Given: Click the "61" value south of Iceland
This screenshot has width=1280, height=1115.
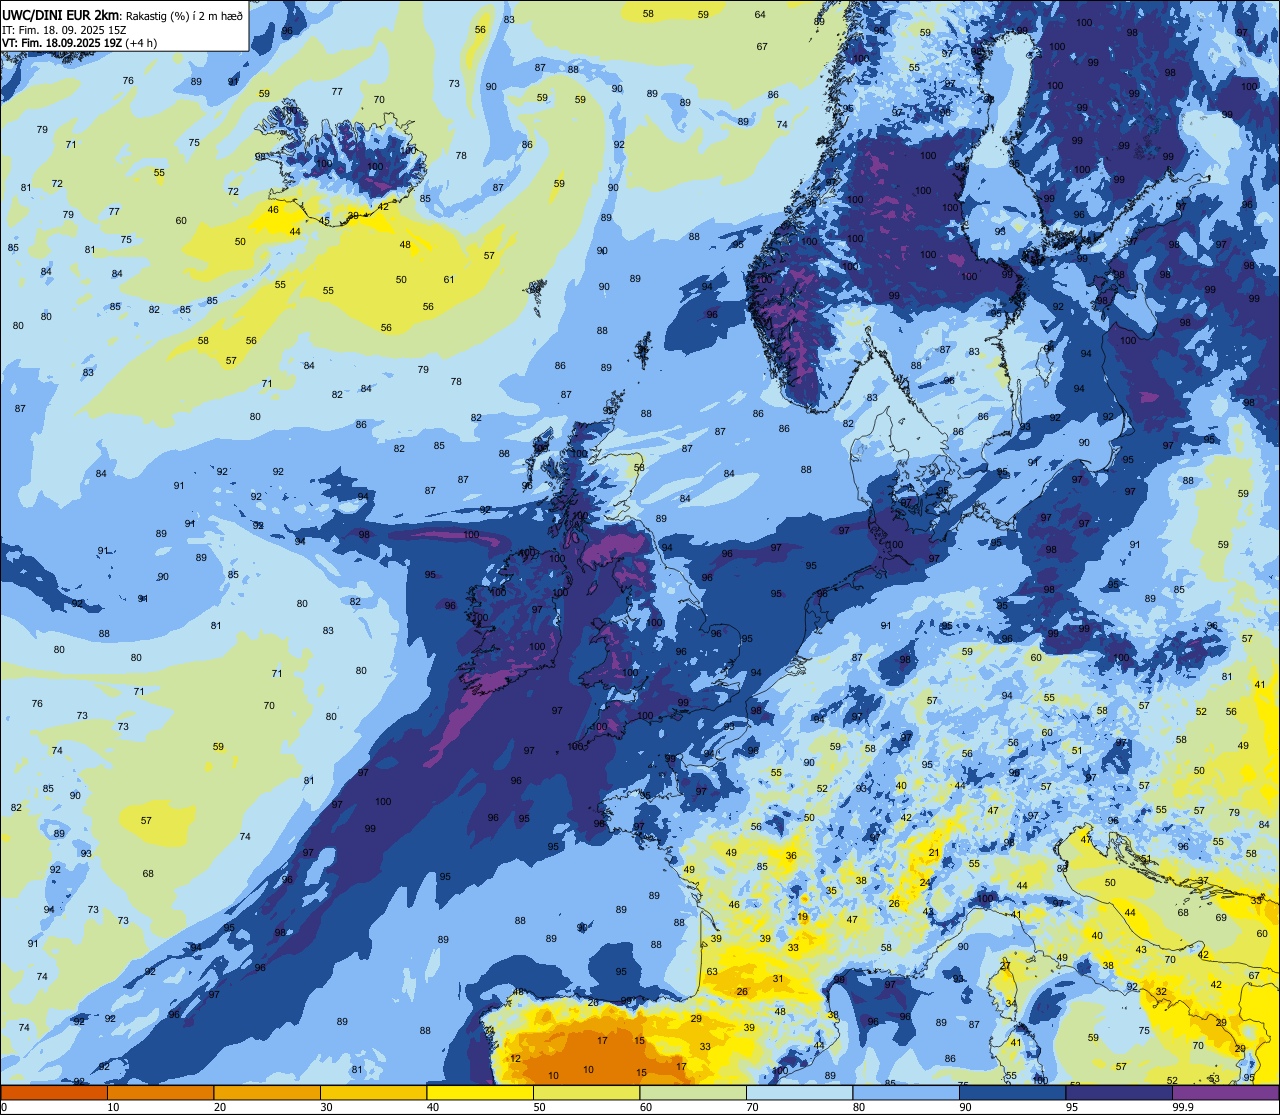Looking at the screenshot, I should point(449,279).
